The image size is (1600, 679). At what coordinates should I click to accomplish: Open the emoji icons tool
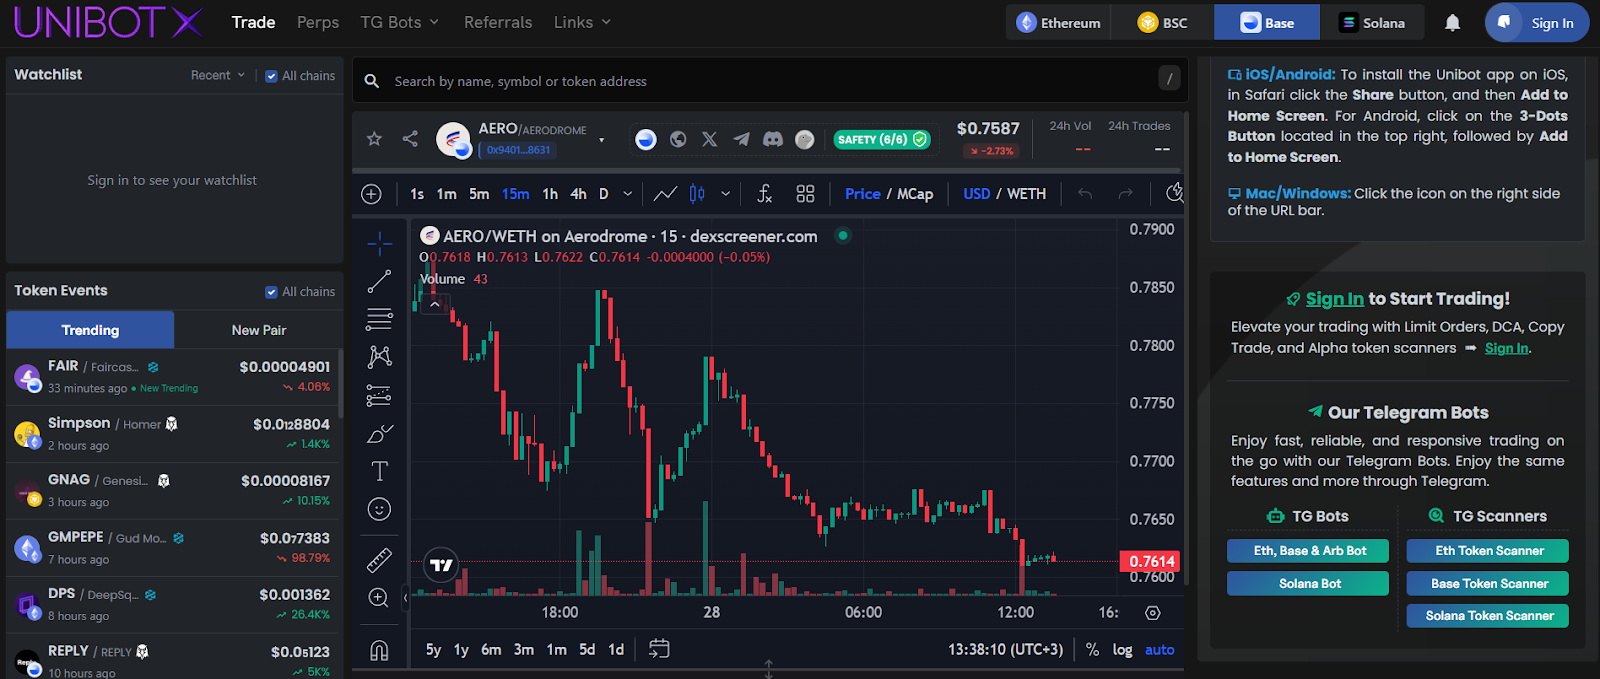380,509
